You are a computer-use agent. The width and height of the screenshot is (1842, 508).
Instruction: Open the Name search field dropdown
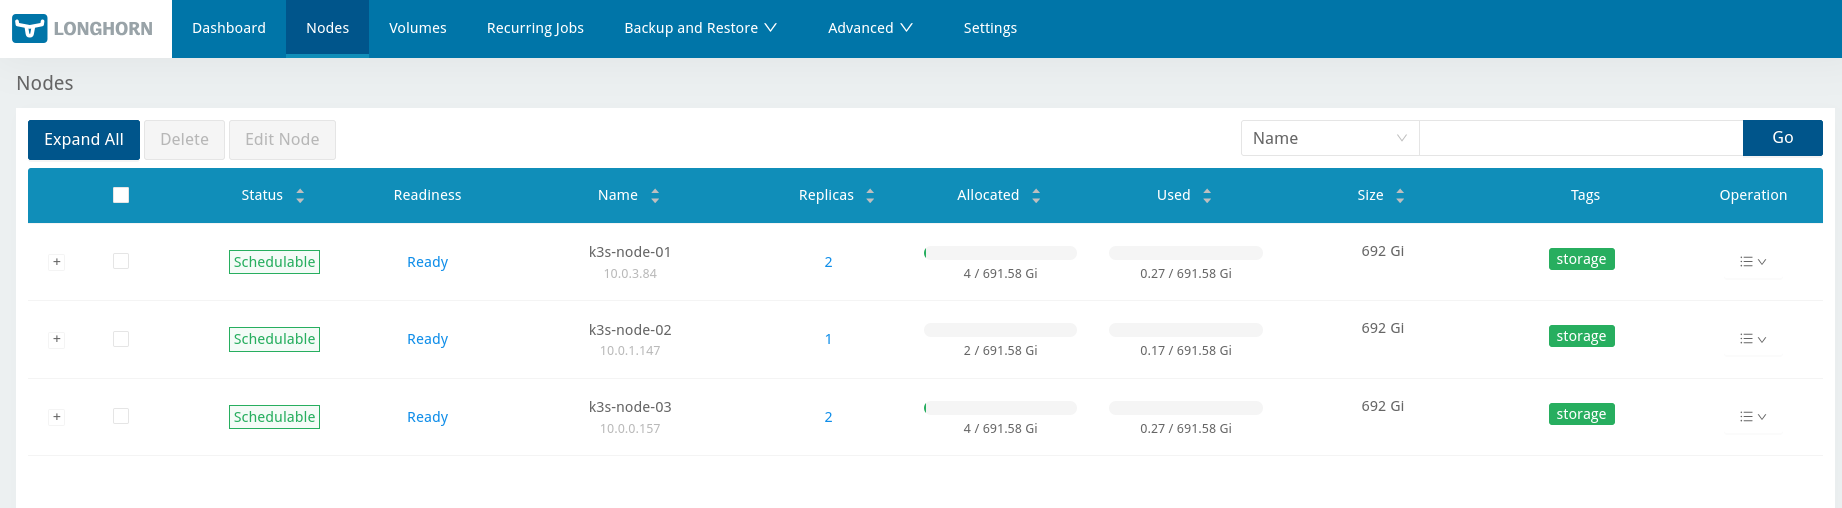pyautogui.click(x=1329, y=139)
